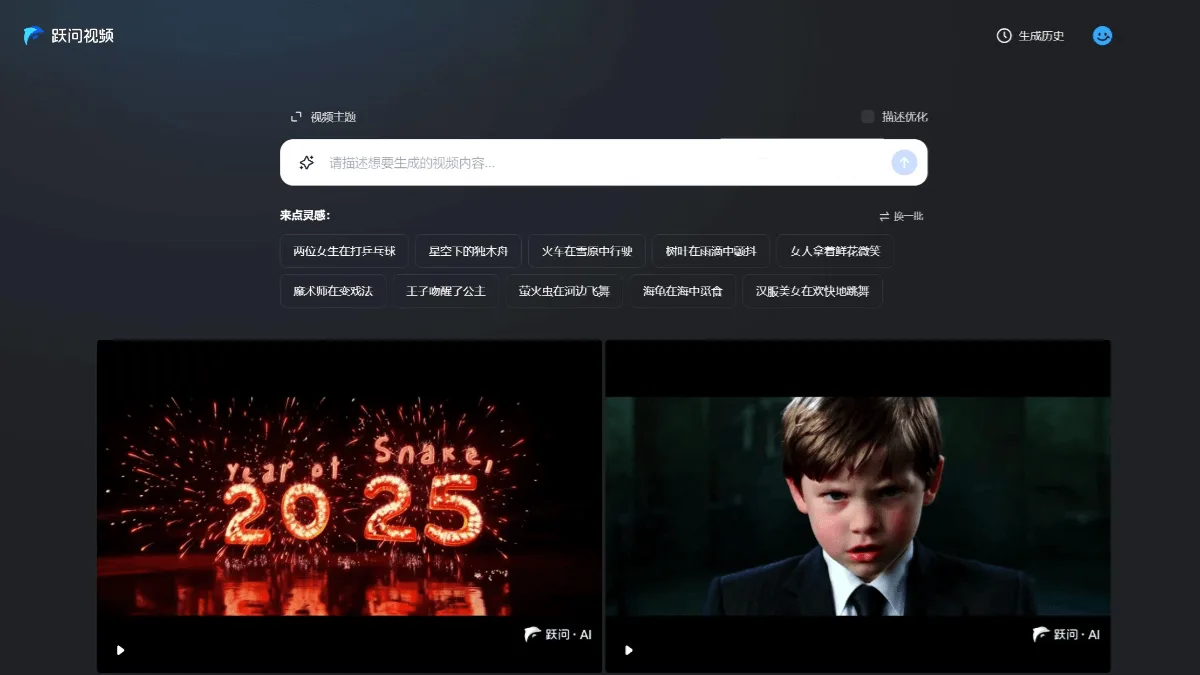This screenshot has height=675, width=1200.
Task: Click 换一批 to refresh suggestions
Action: click(x=901, y=216)
